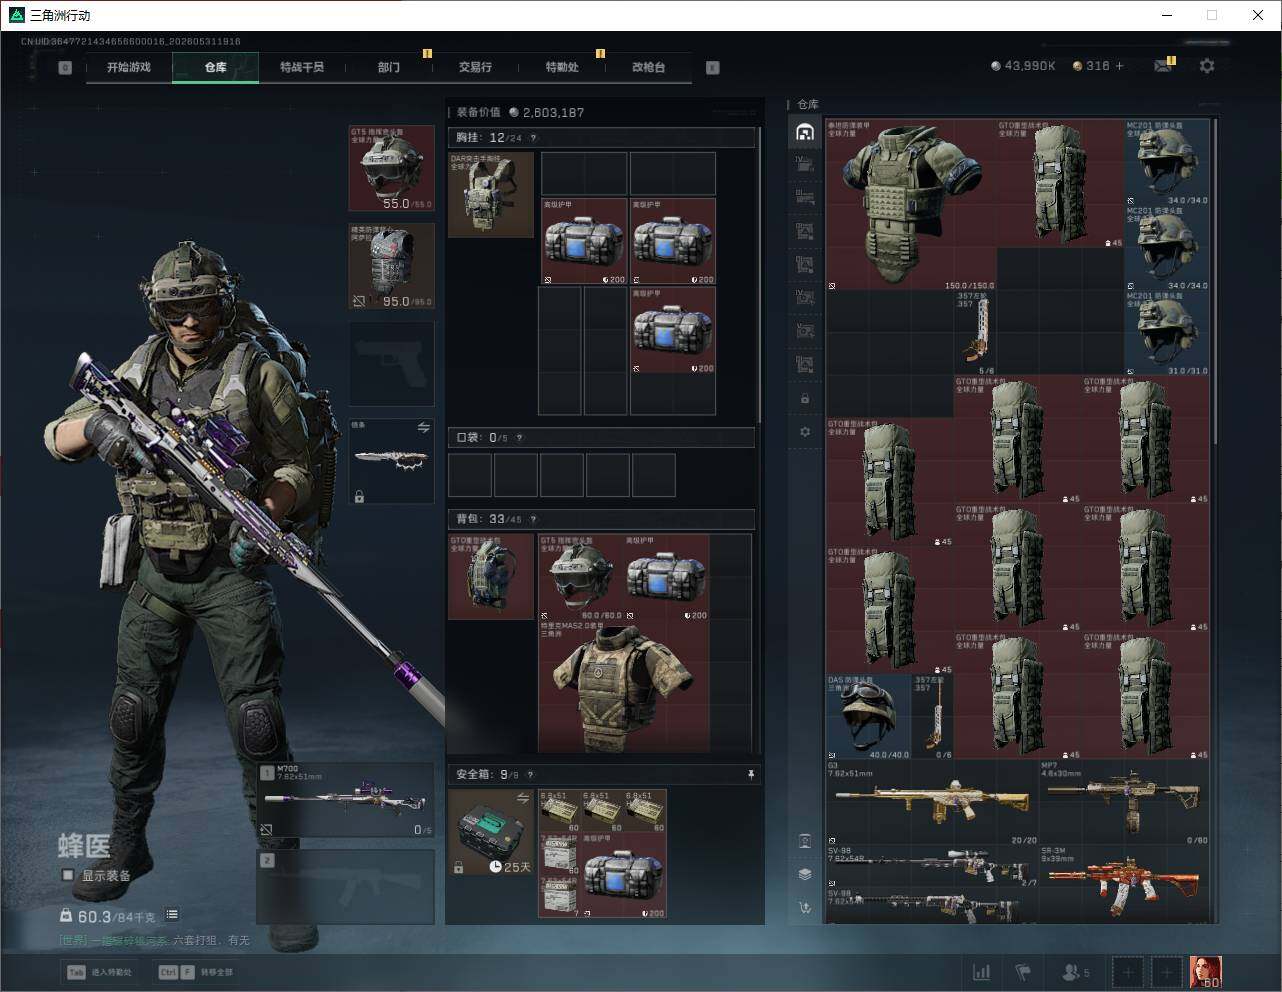This screenshot has width=1282, height=992.
Task: Click the E key icon right of tabs
Action: pyautogui.click(x=713, y=68)
